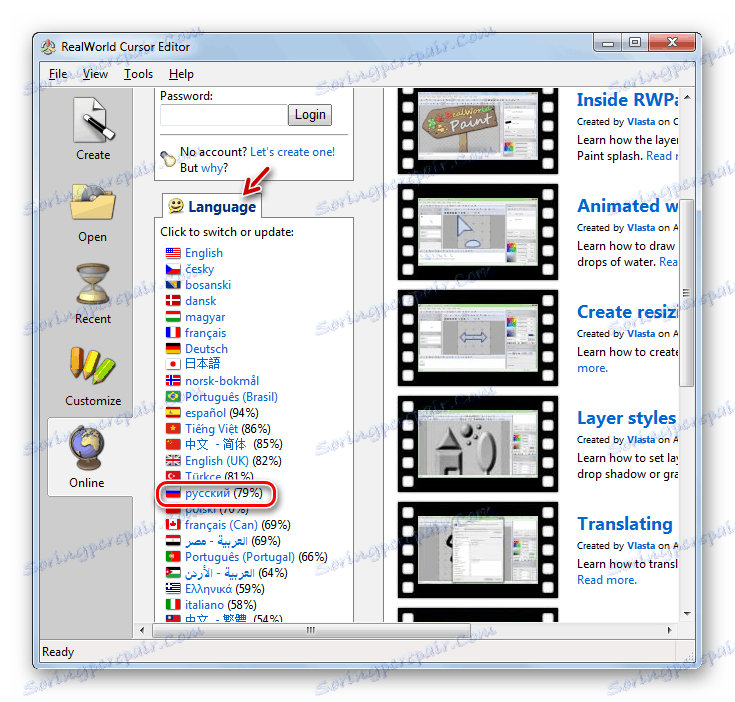The height and width of the screenshot is (702, 735).
Task: Click Read more under Translating
Action: pos(607,580)
